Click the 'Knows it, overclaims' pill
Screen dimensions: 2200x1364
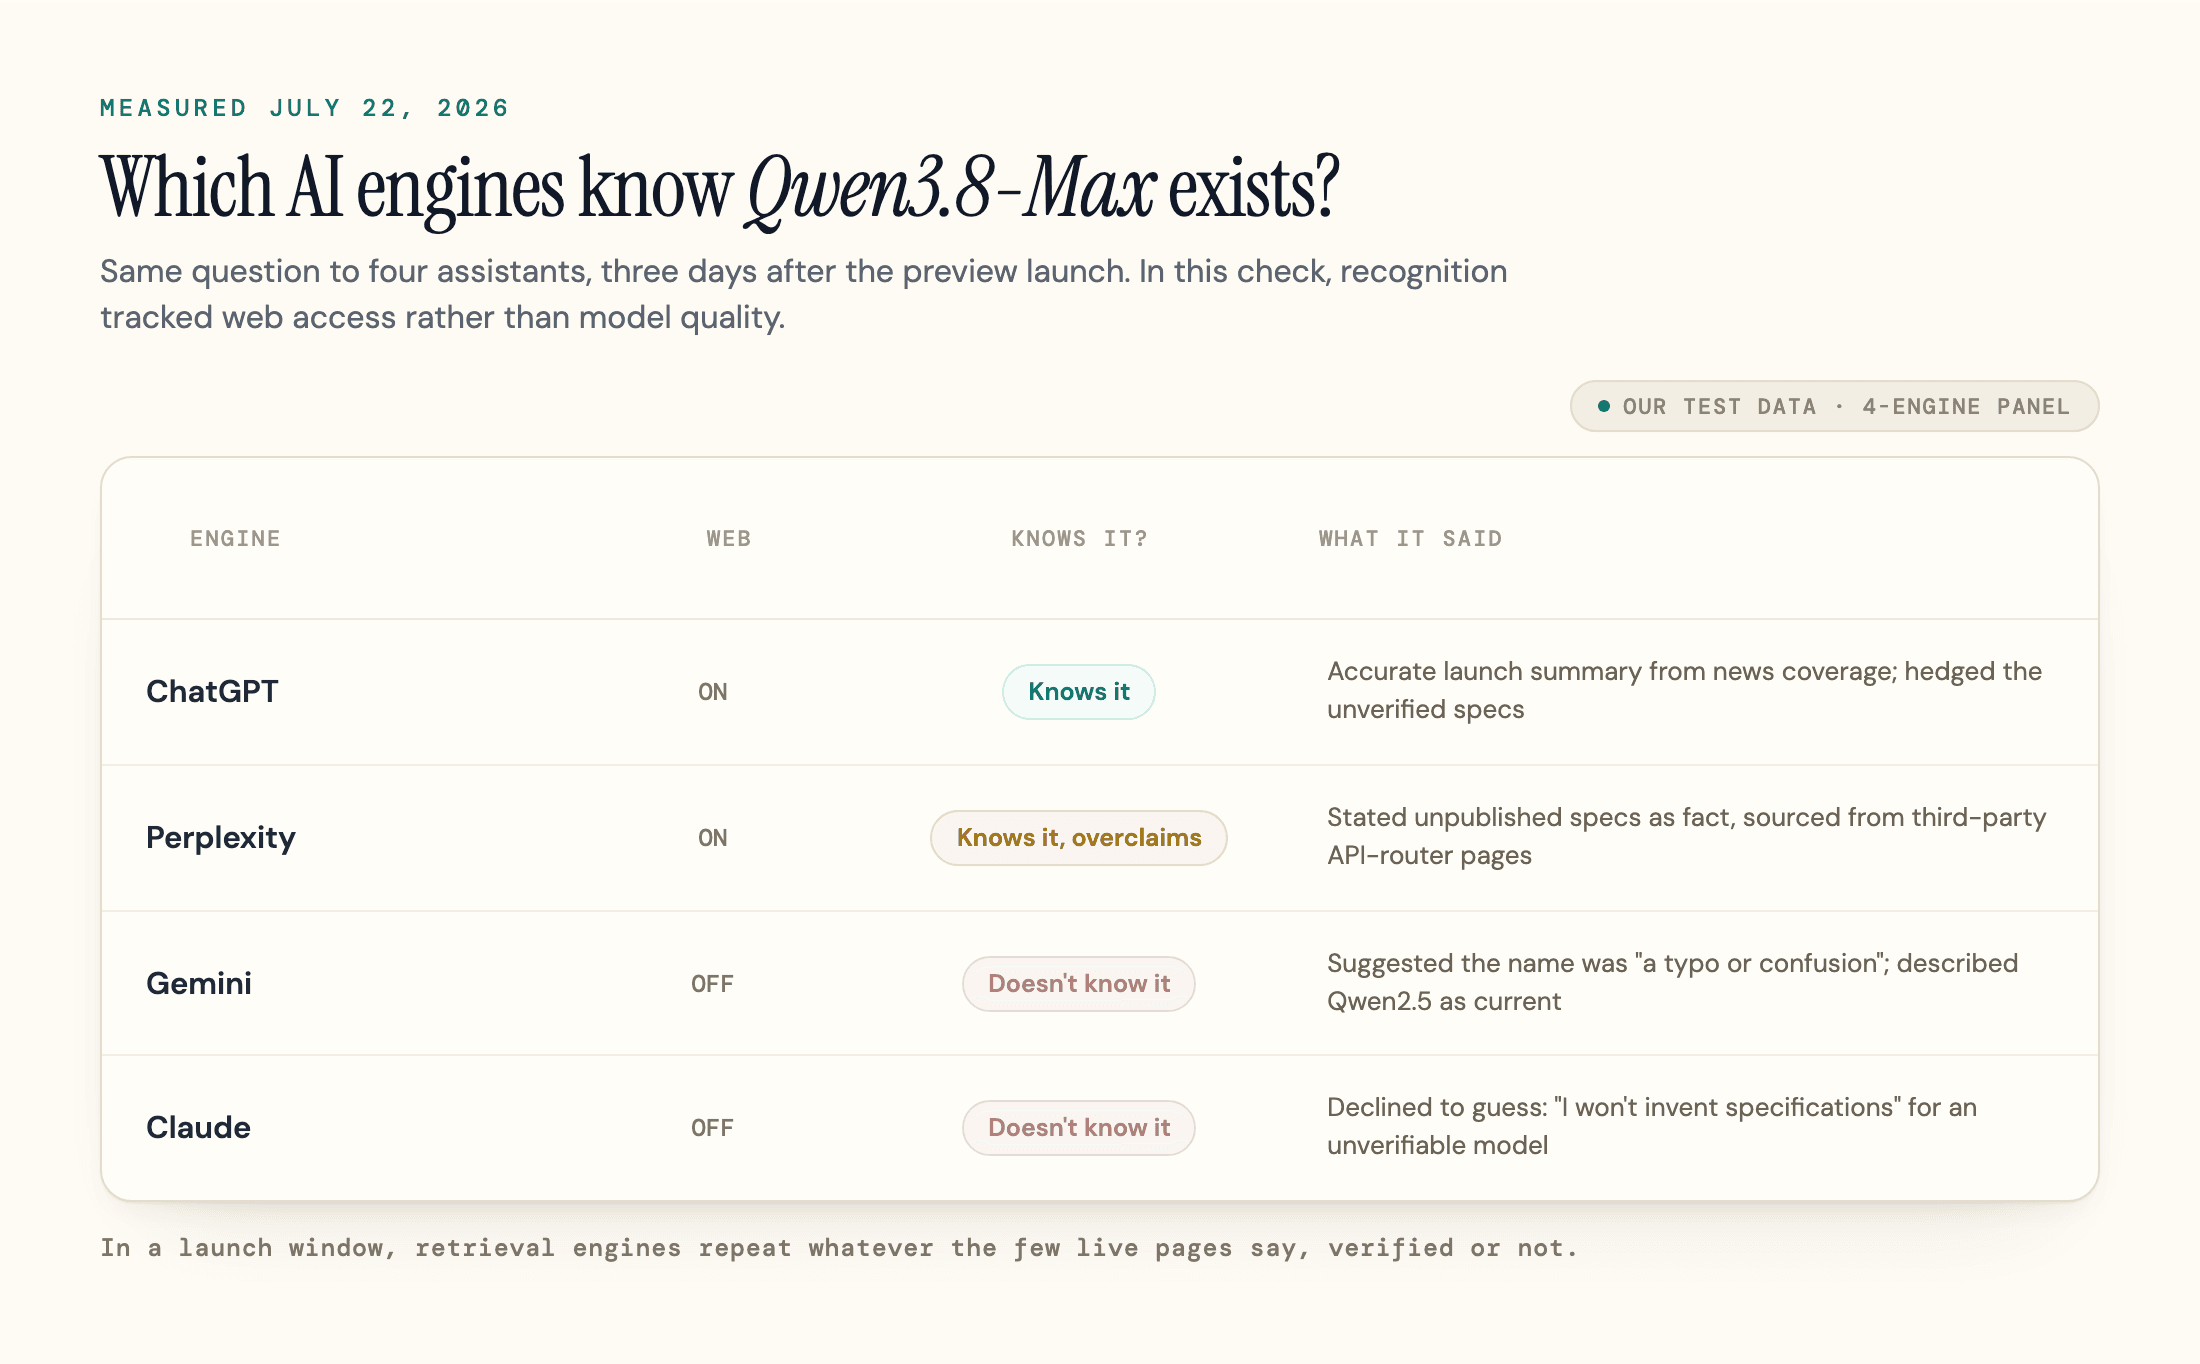click(x=1078, y=838)
